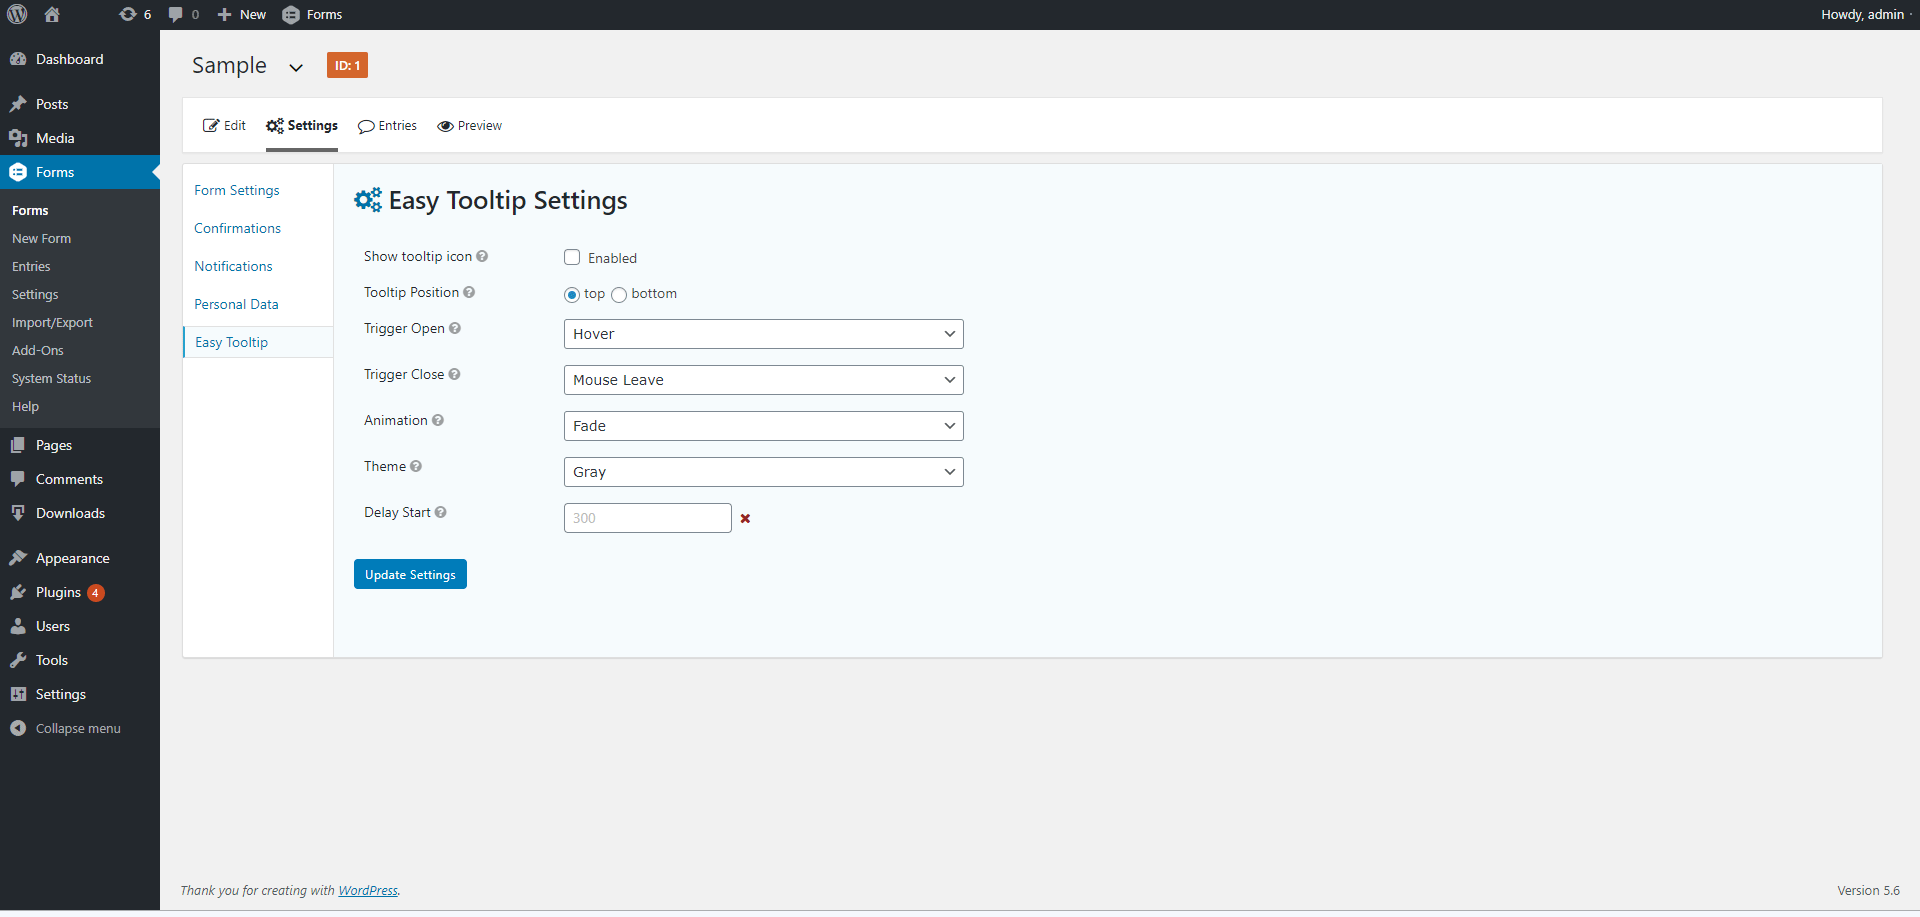Select the top tooltip position radio

point(572,294)
